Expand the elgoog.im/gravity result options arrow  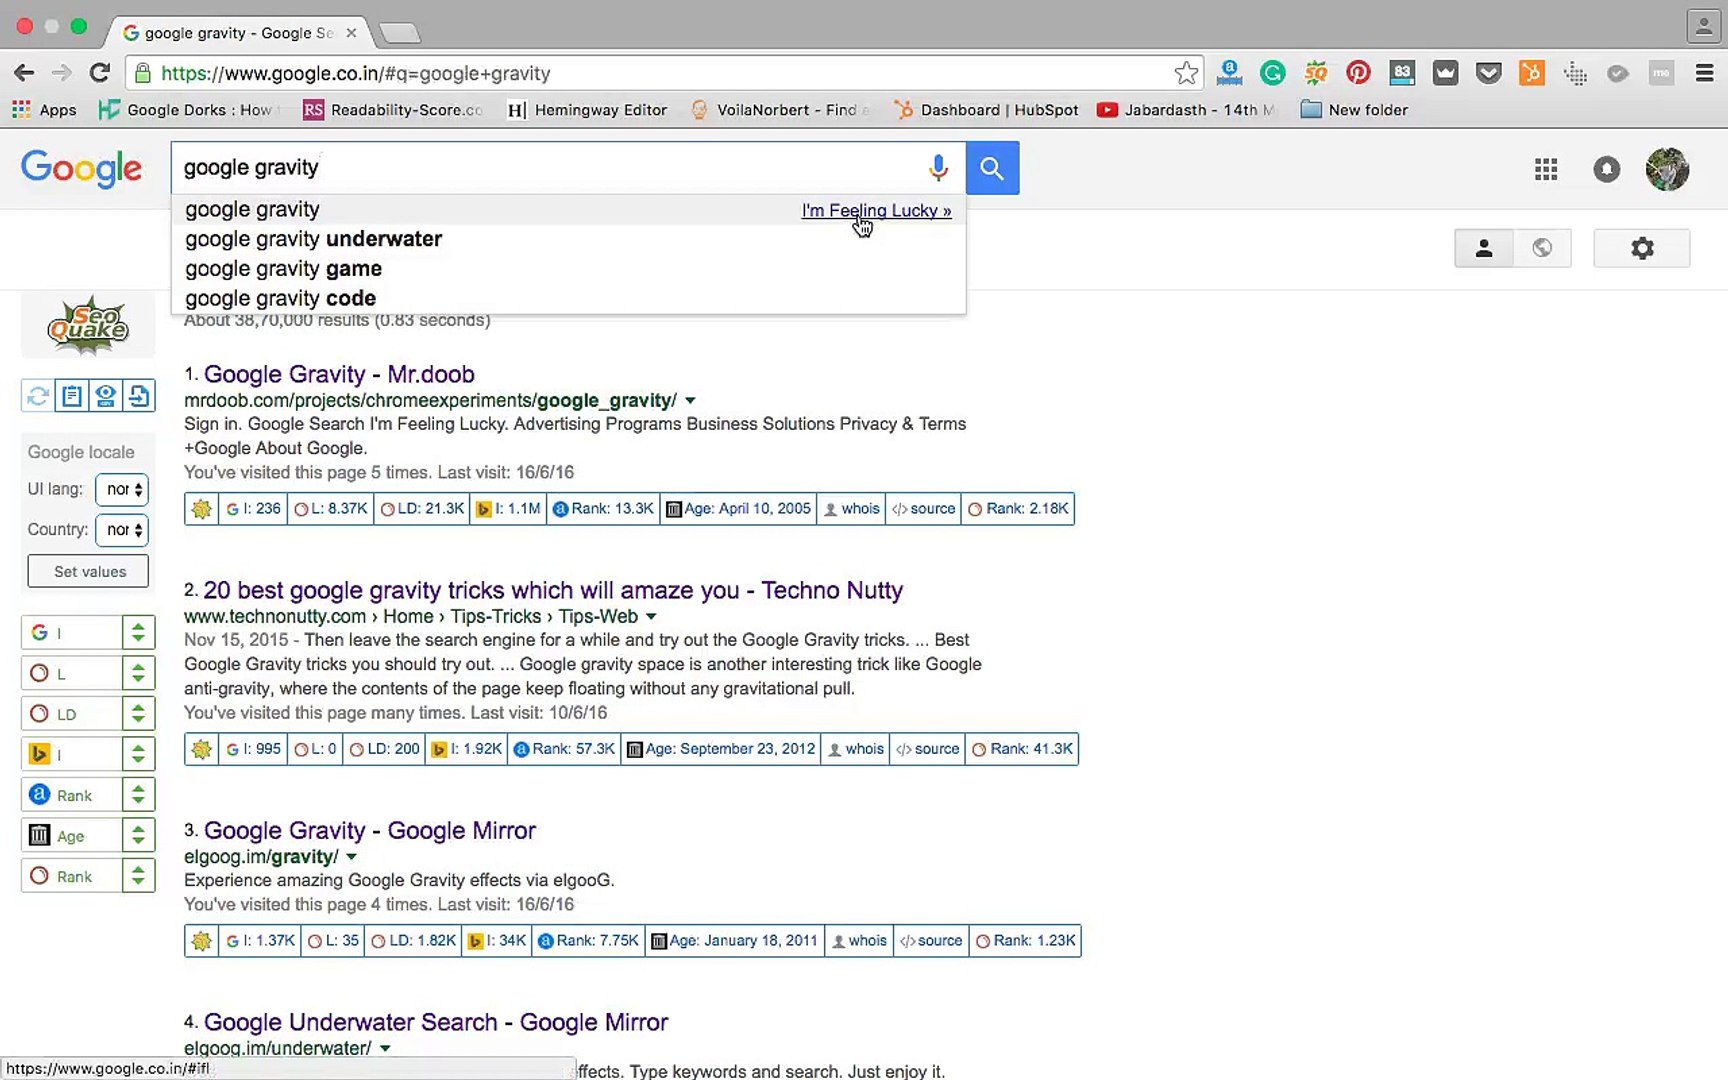click(x=351, y=857)
